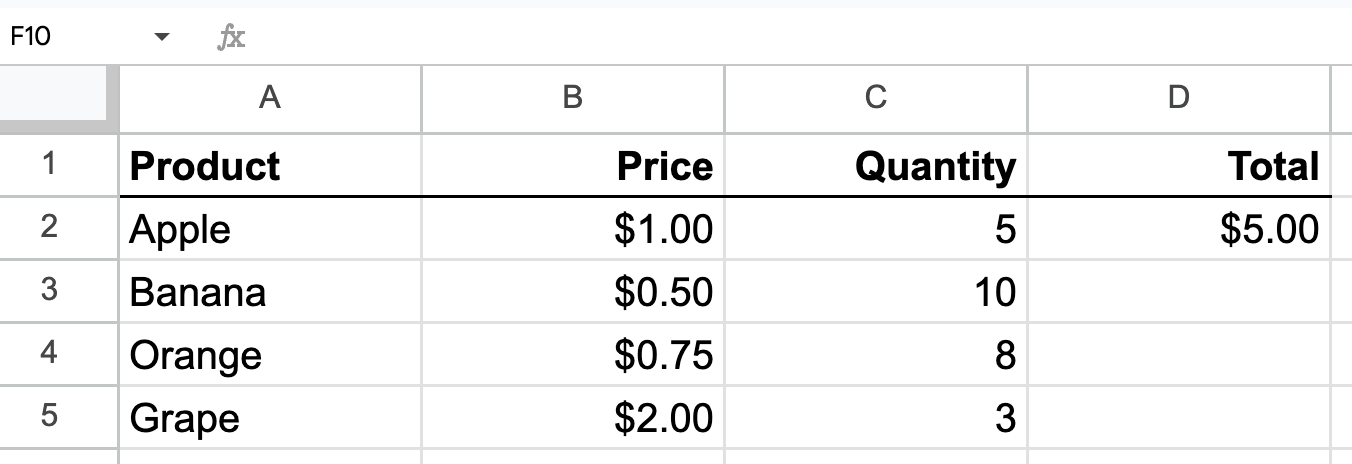Open the name box dropdown arrow
Image resolution: width=1352 pixels, height=464 pixels.
(x=161, y=38)
